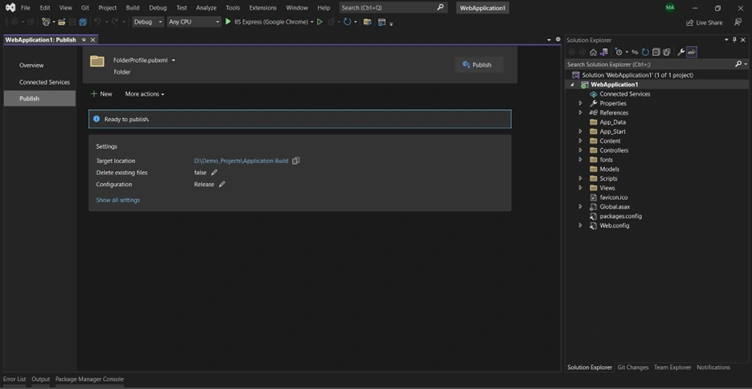Viewport: 752px width, 389px height.
Task: Open target location path link
Action: (x=241, y=161)
